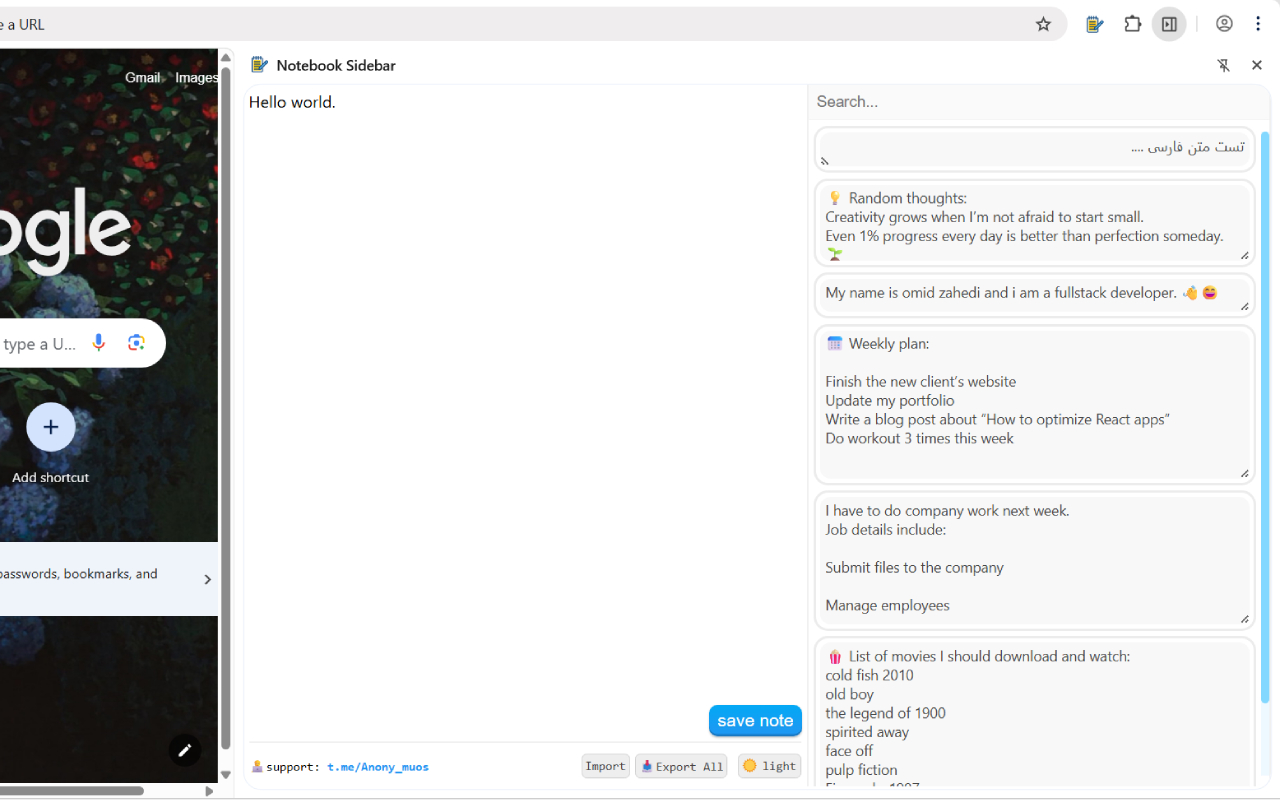Click the Add shortcut plus button
Image resolution: width=1280 pixels, height=800 pixels.
point(51,427)
